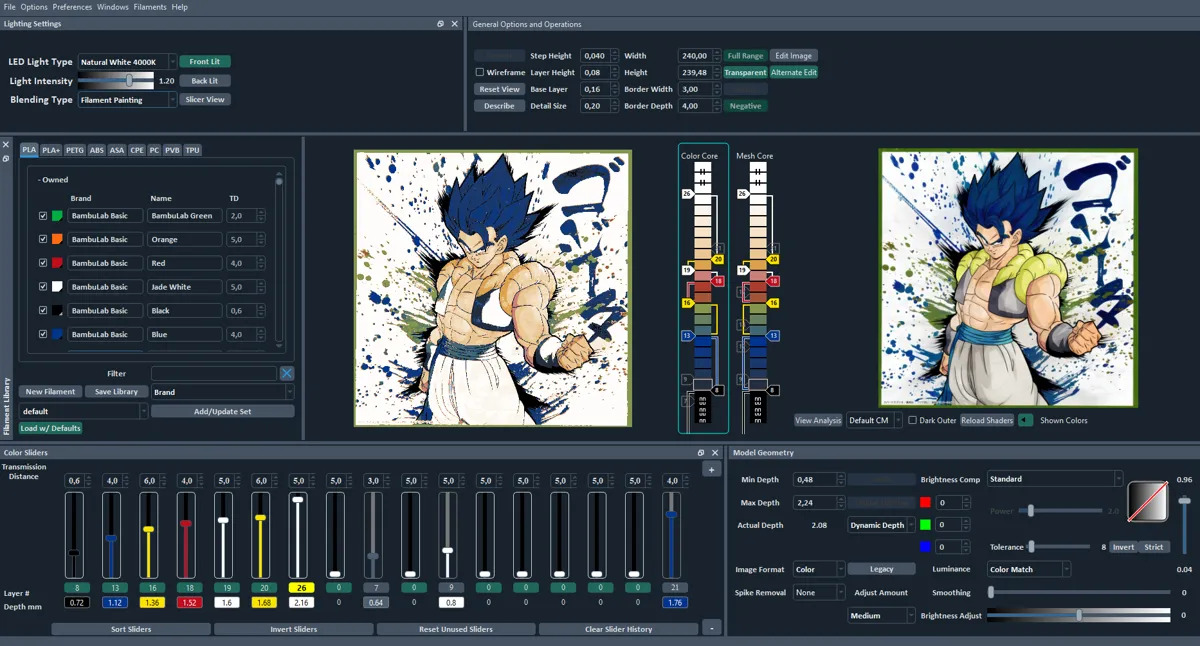Switch to the PETG filament tab
The width and height of the screenshot is (1200, 646).
tap(75, 150)
